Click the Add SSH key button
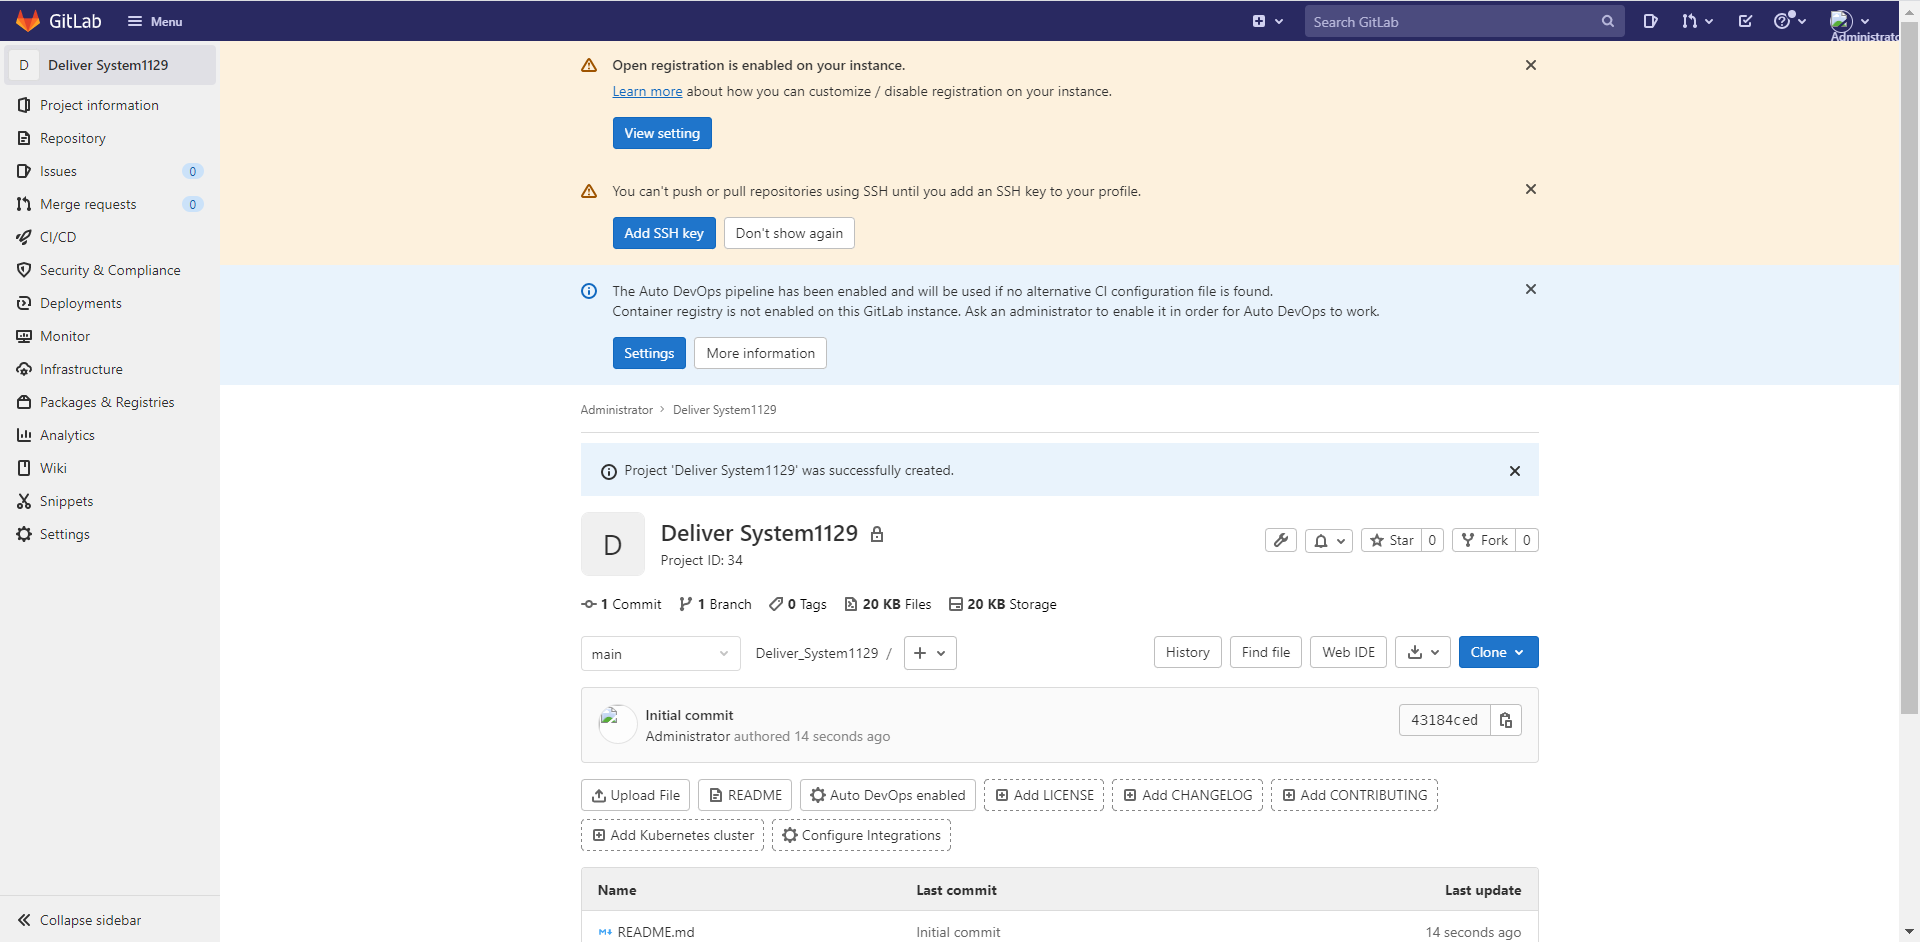The width and height of the screenshot is (1920, 942). (664, 233)
